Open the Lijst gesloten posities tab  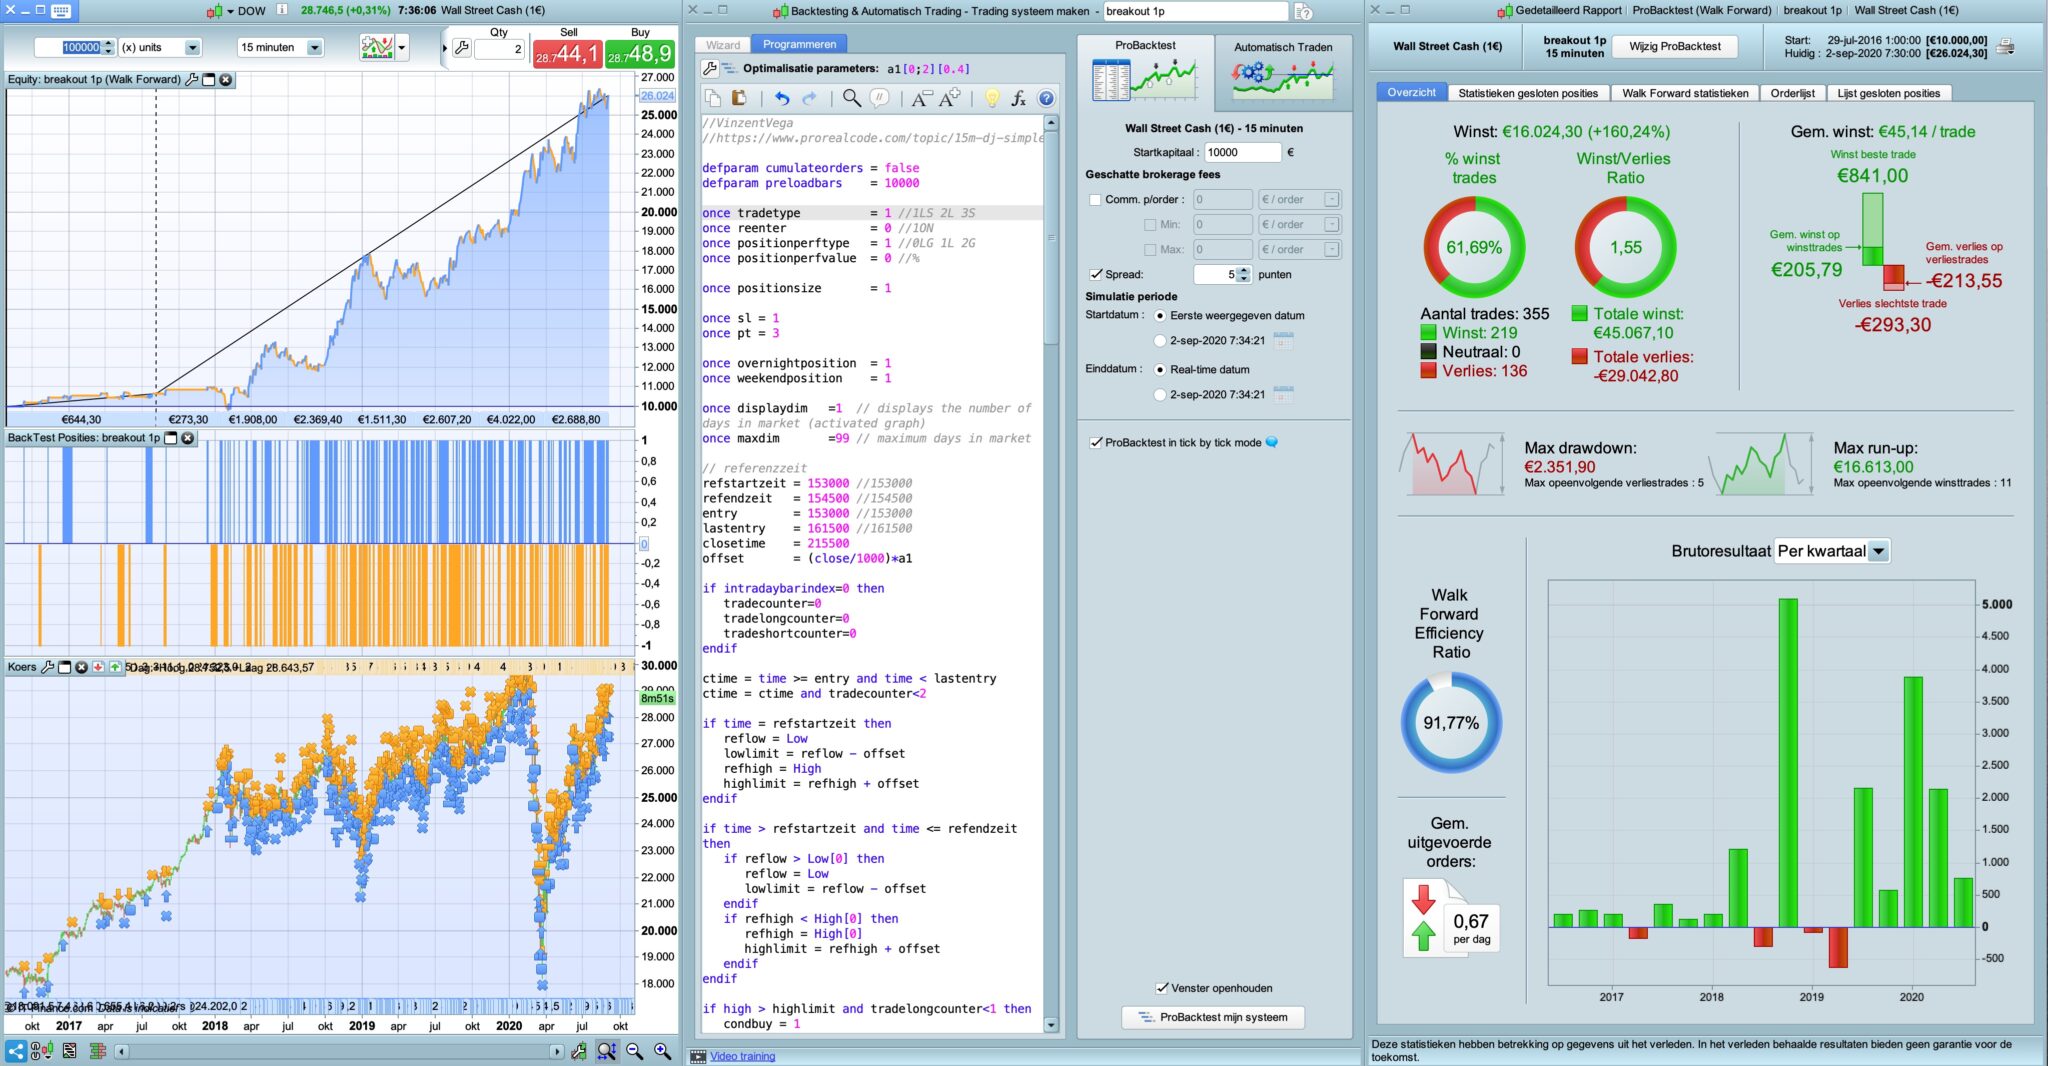tap(1888, 93)
